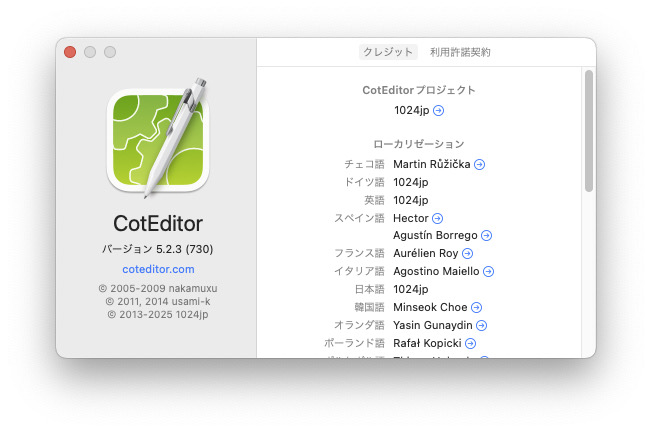The image size is (652, 432).
Task: Follow the arrow link after Agustín Borrego
Action: (486, 236)
